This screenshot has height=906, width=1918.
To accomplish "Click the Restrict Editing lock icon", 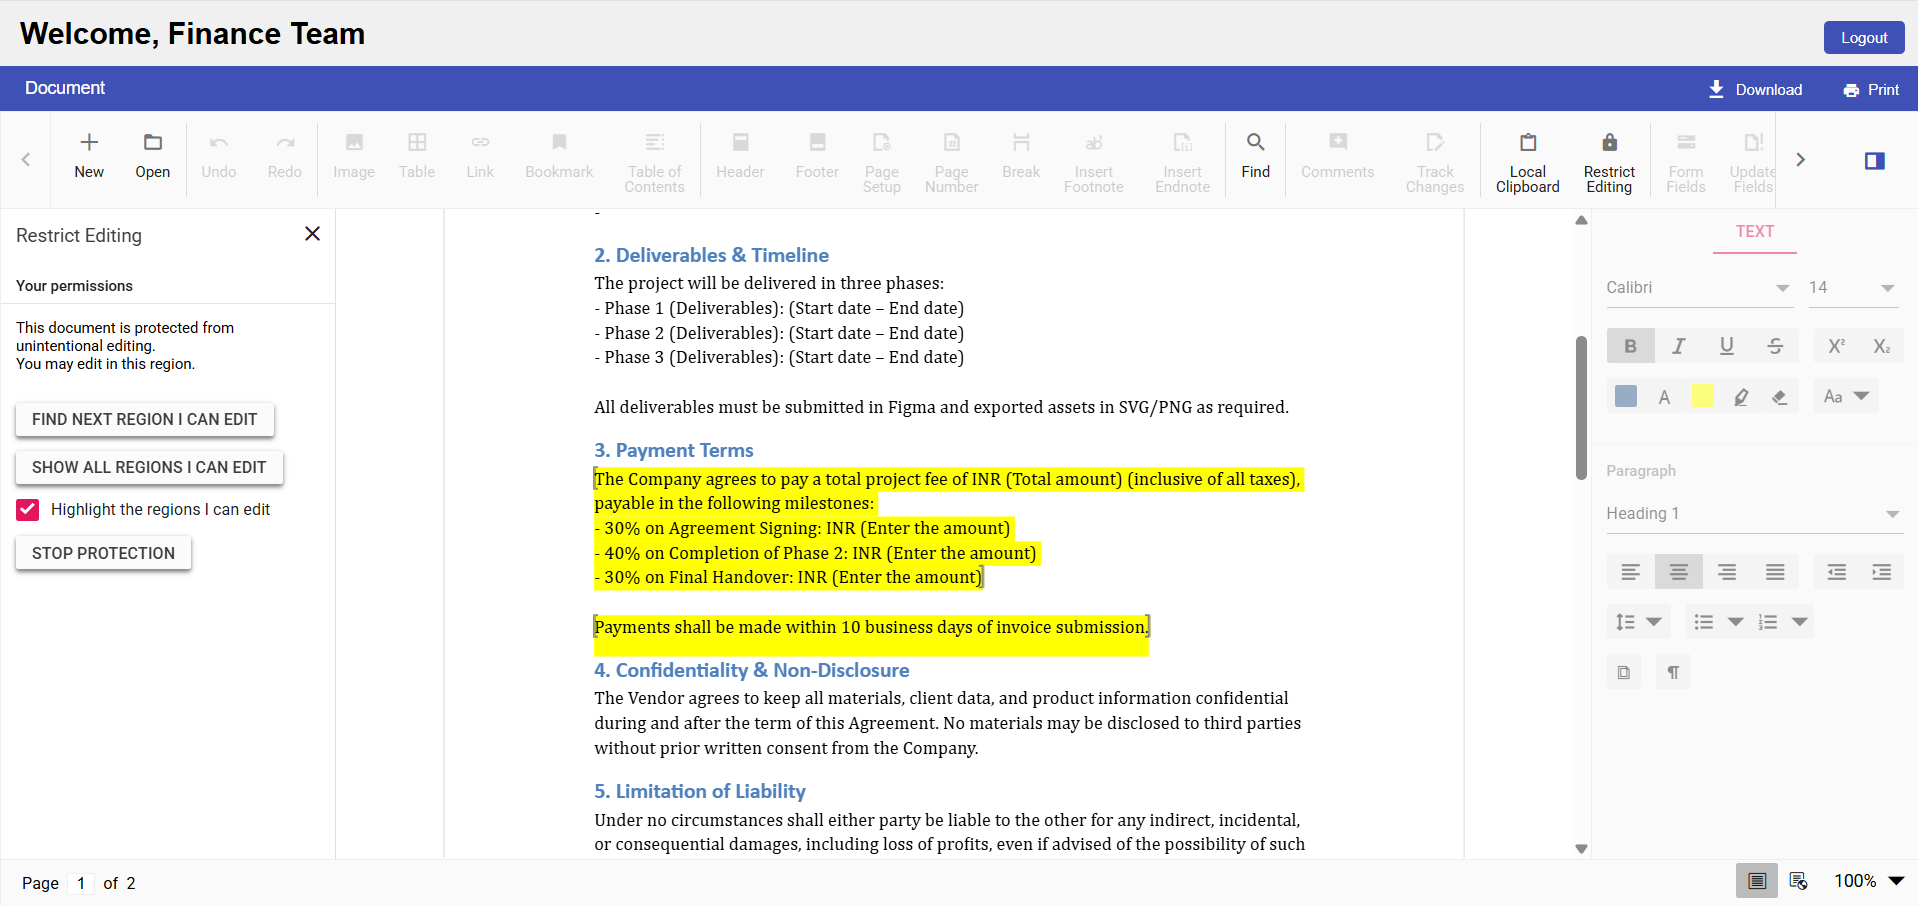I will click(x=1610, y=162).
